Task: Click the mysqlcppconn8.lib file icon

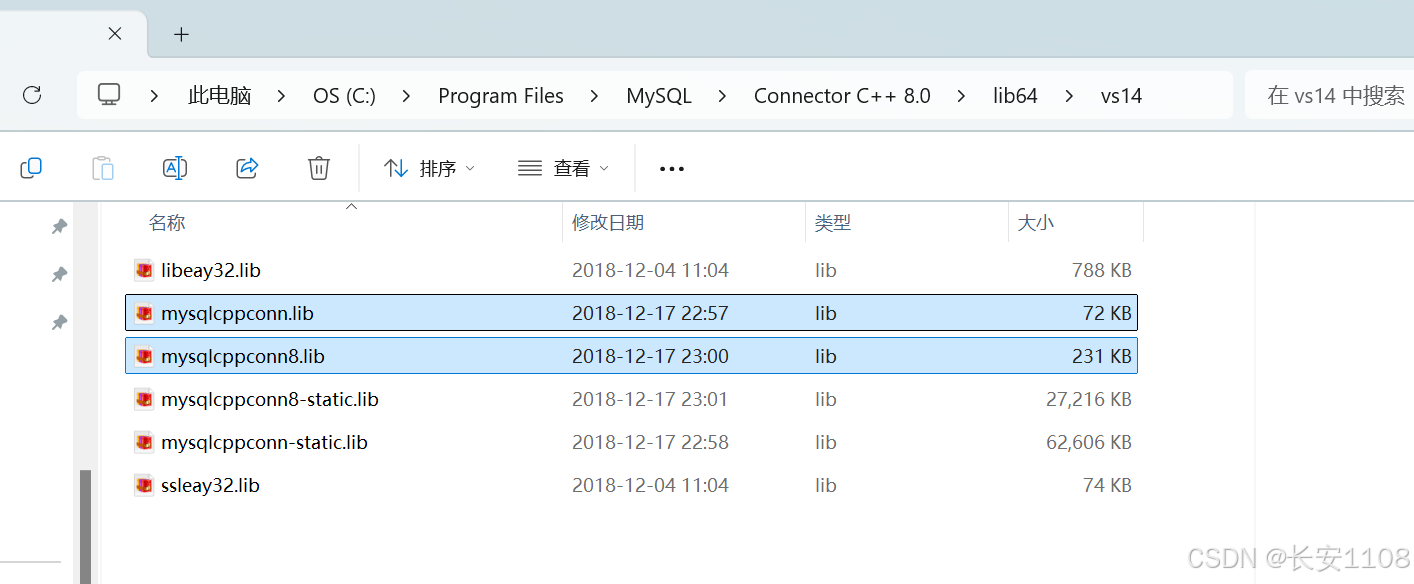Action: click(144, 356)
